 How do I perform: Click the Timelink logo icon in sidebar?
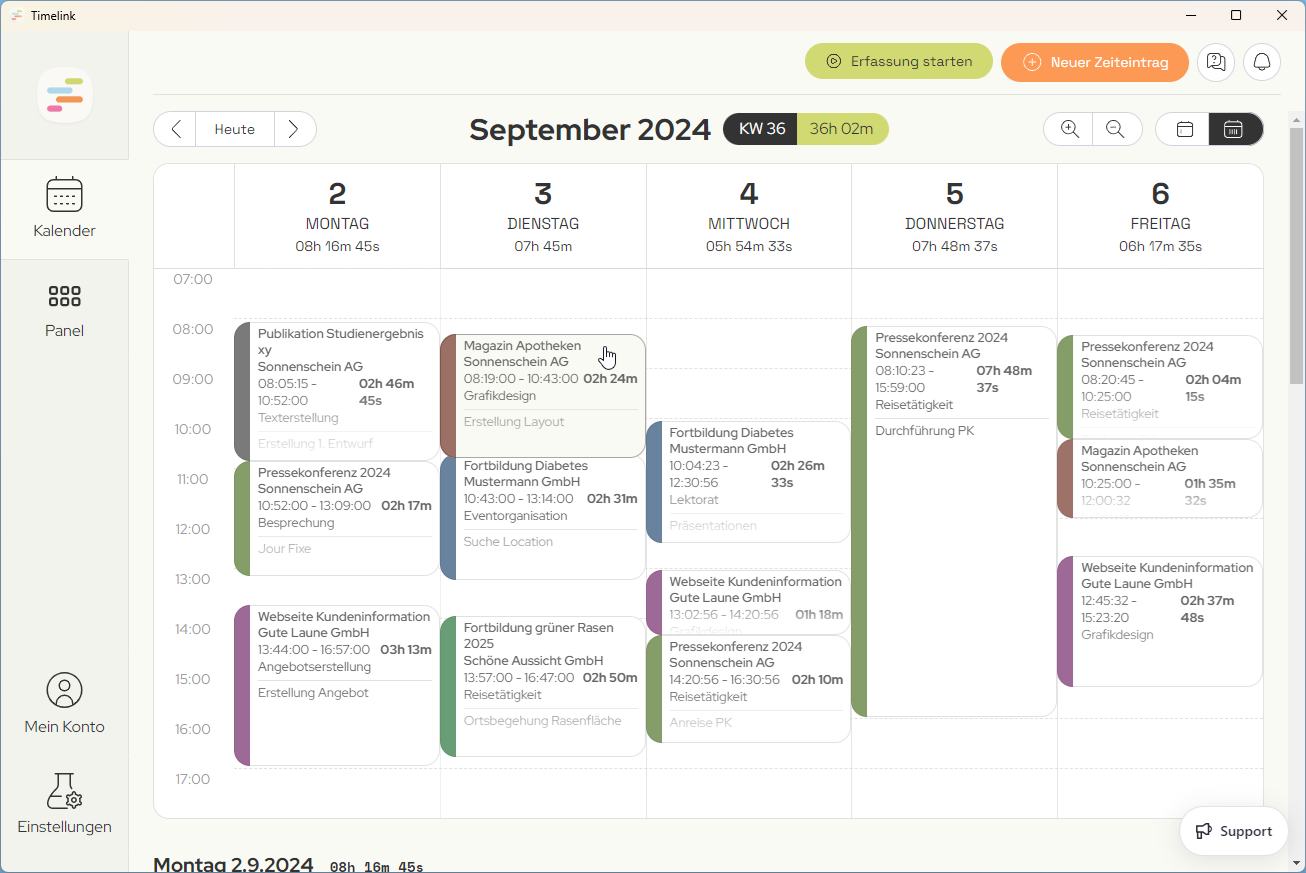click(65, 95)
